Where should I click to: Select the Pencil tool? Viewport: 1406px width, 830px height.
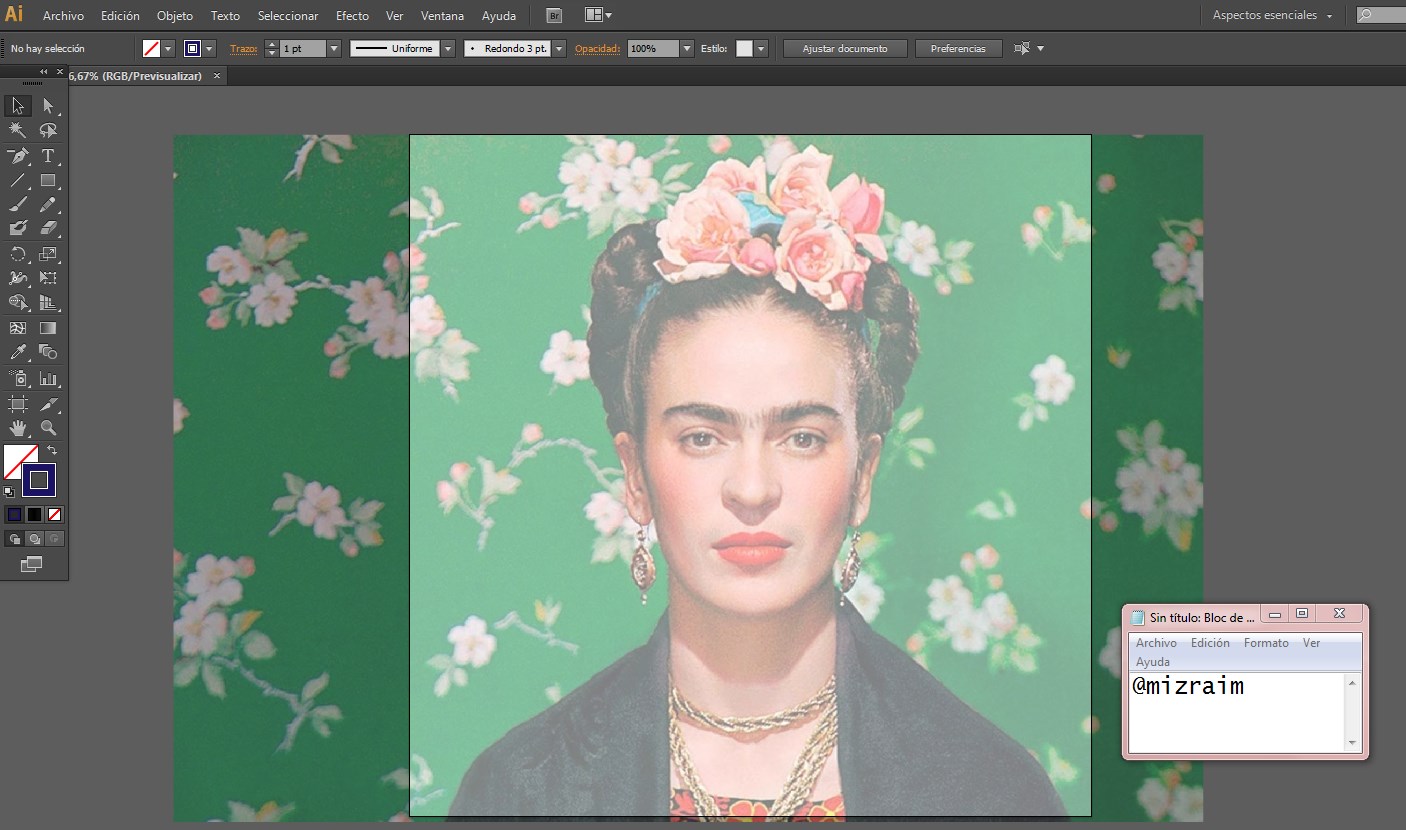click(x=48, y=205)
